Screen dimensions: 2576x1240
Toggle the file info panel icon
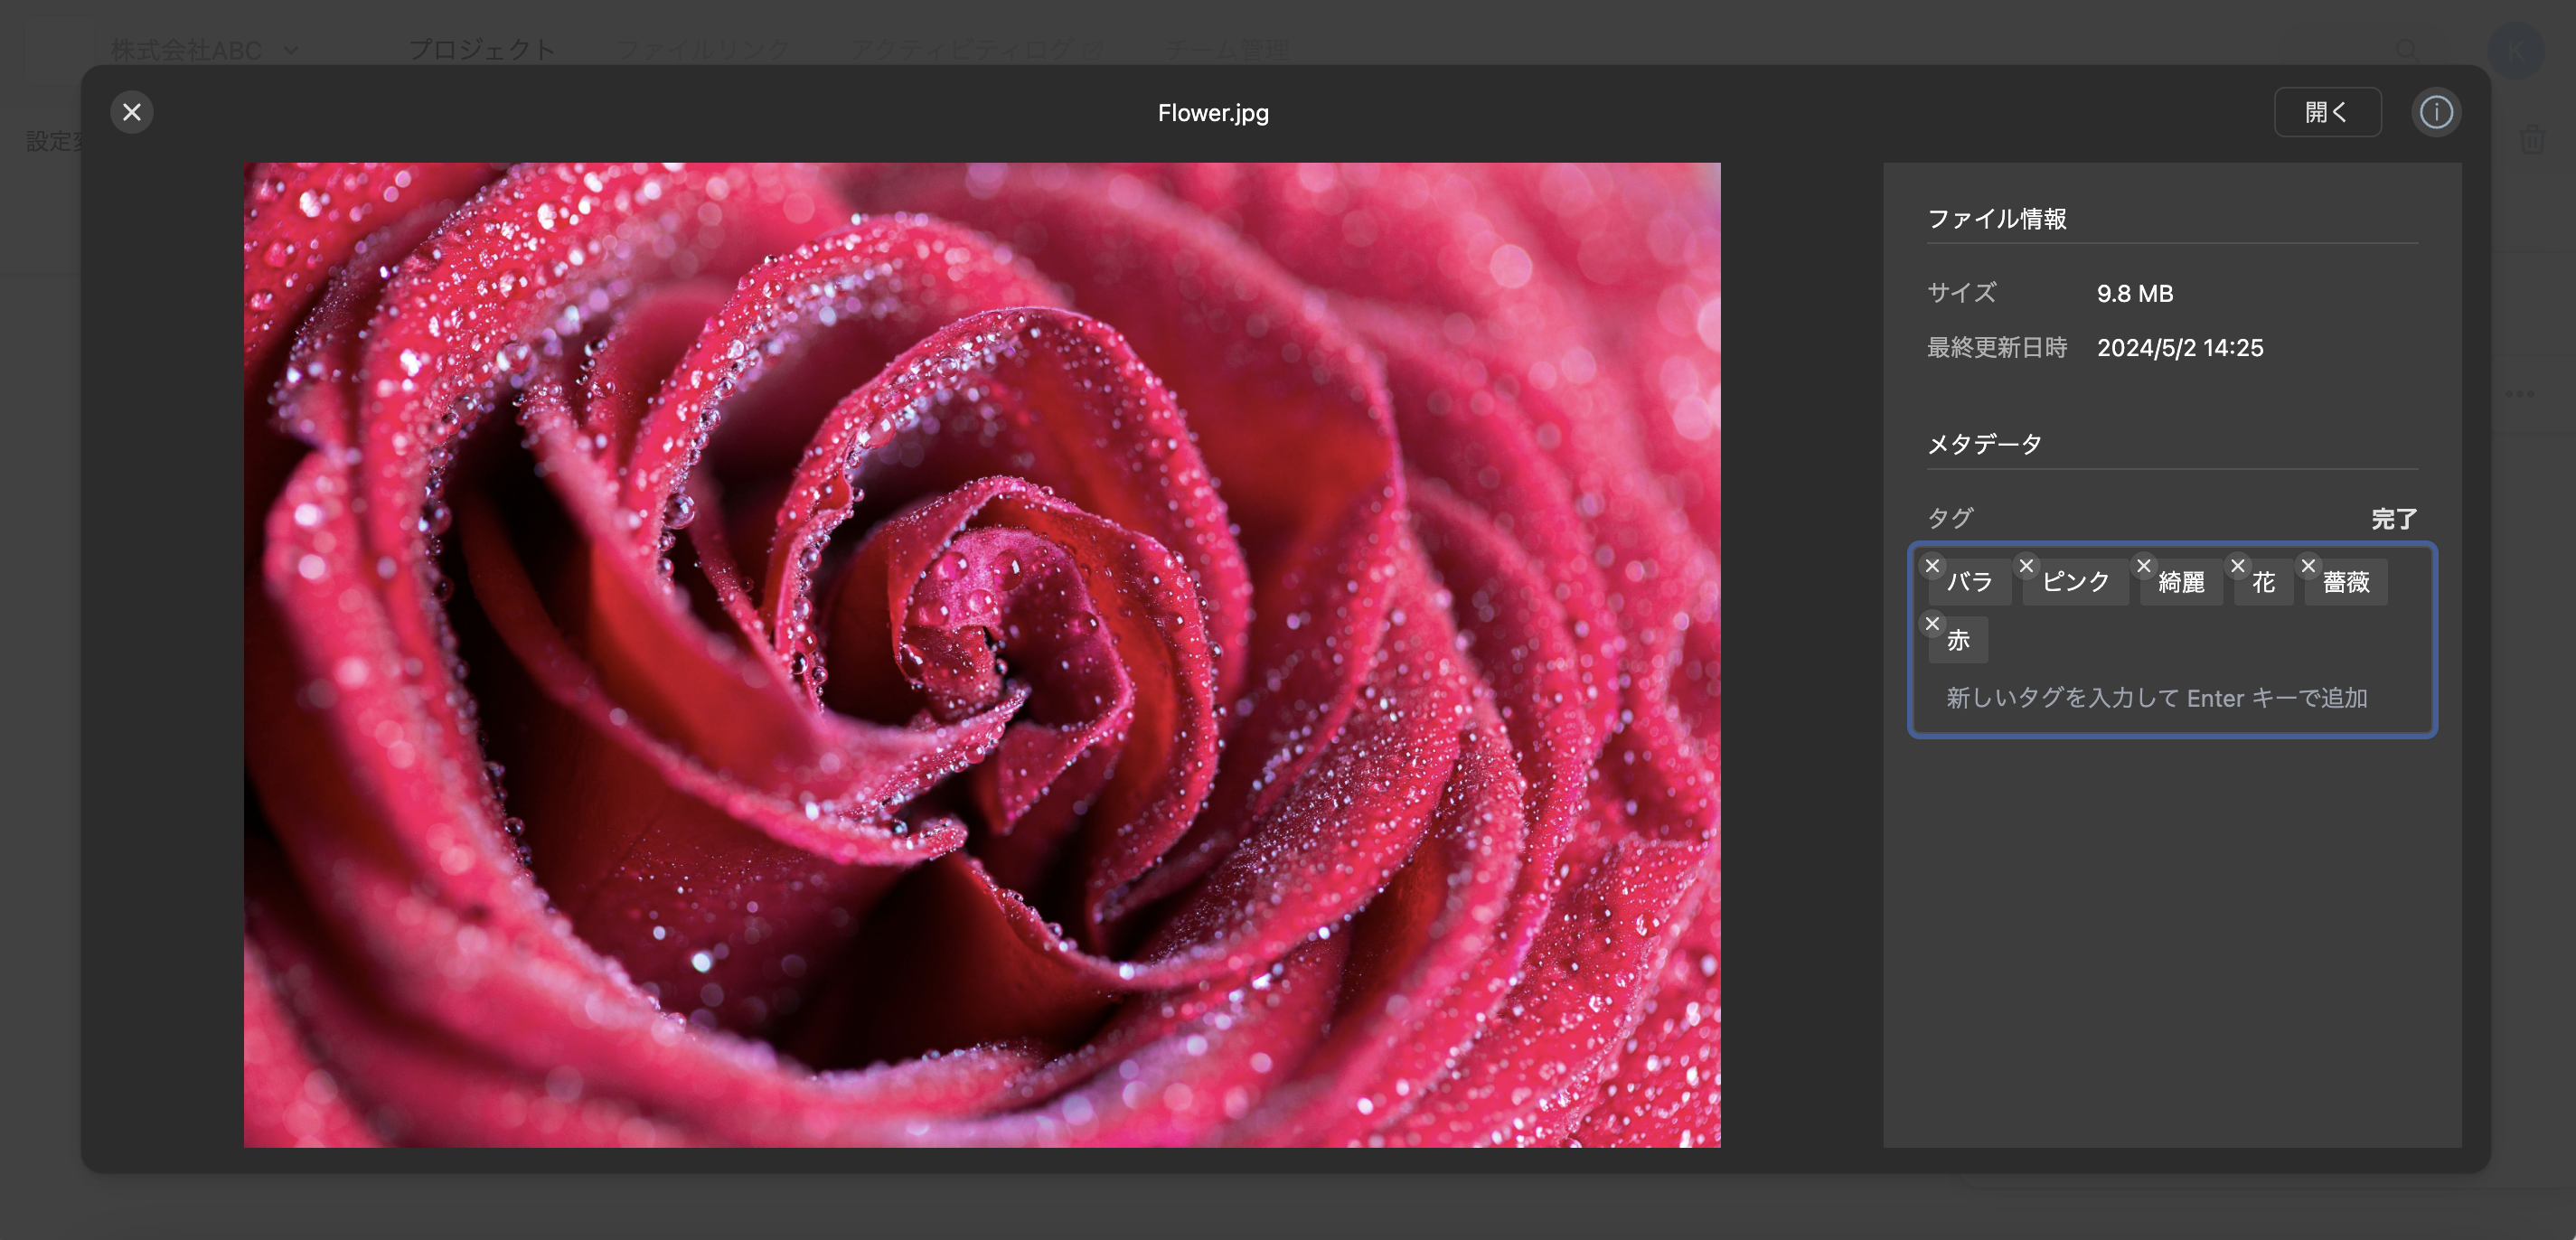tap(2436, 112)
